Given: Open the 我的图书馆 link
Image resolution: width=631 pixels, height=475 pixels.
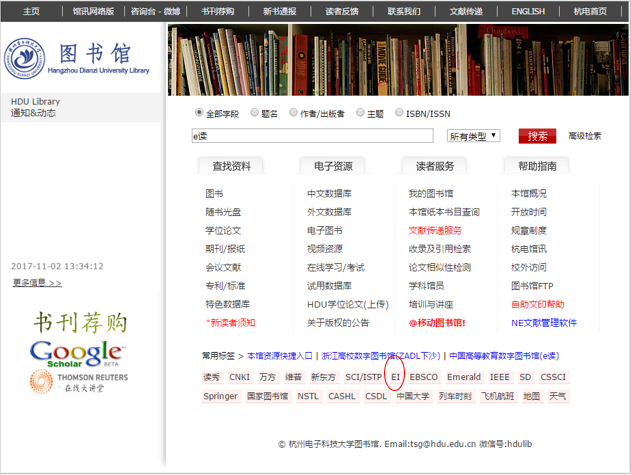Looking at the screenshot, I should (x=431, y=194).
